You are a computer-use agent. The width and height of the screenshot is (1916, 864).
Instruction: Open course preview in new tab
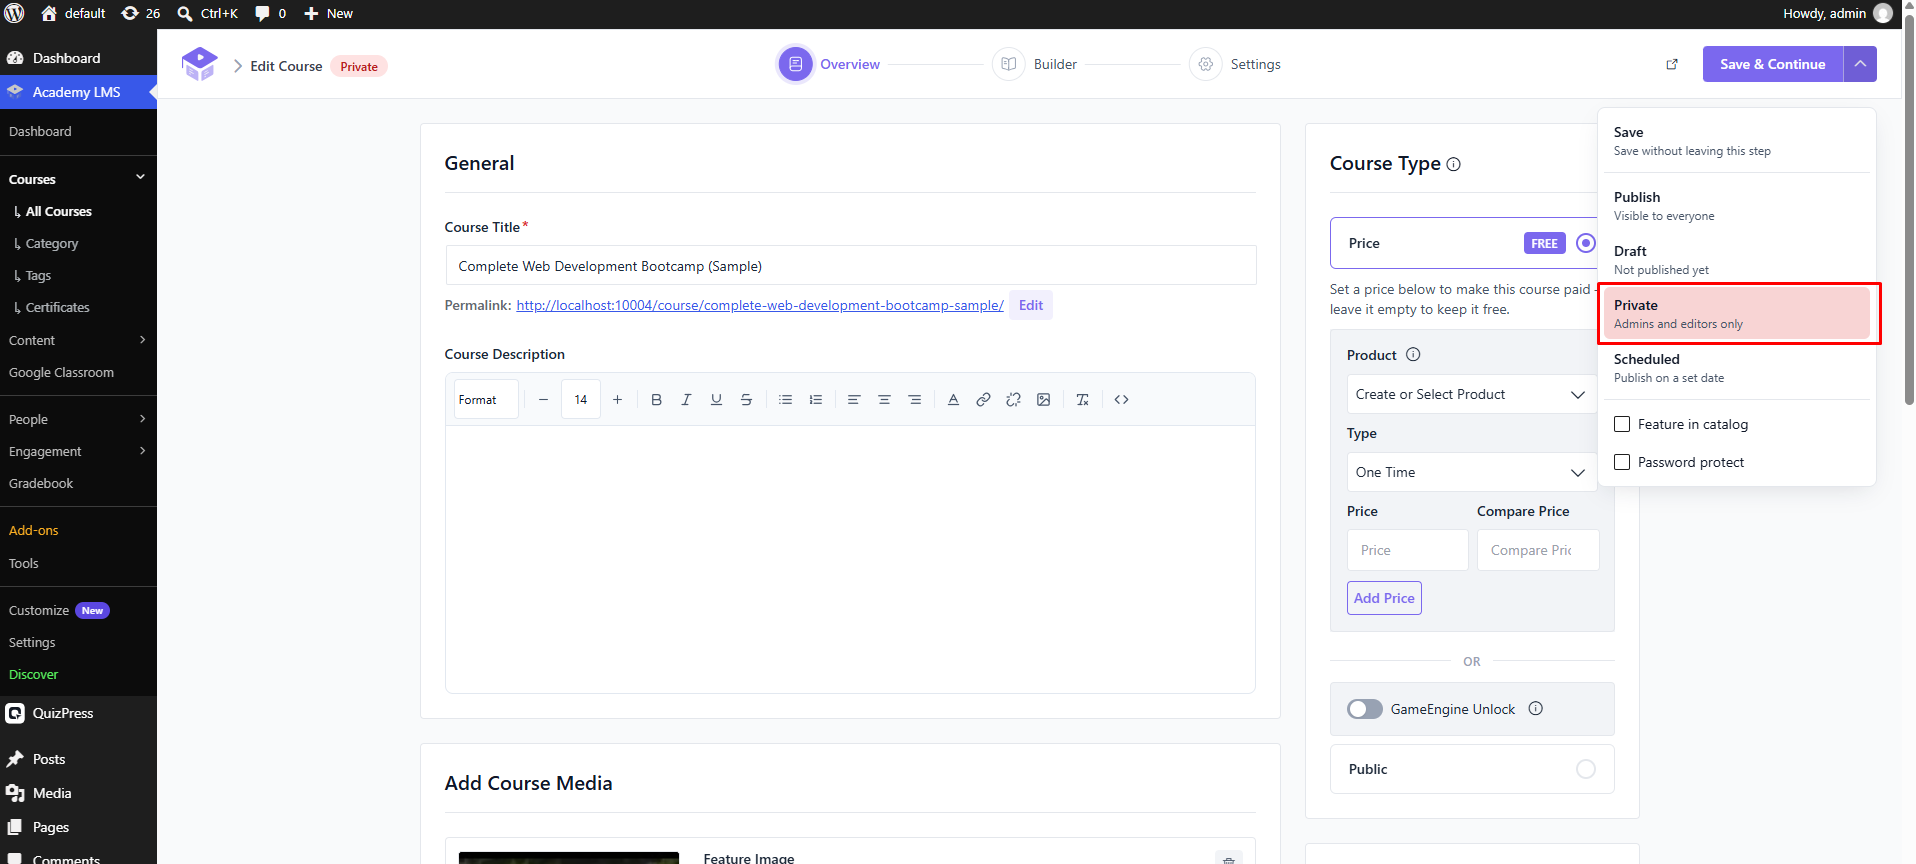click(x=1671, y=64)
